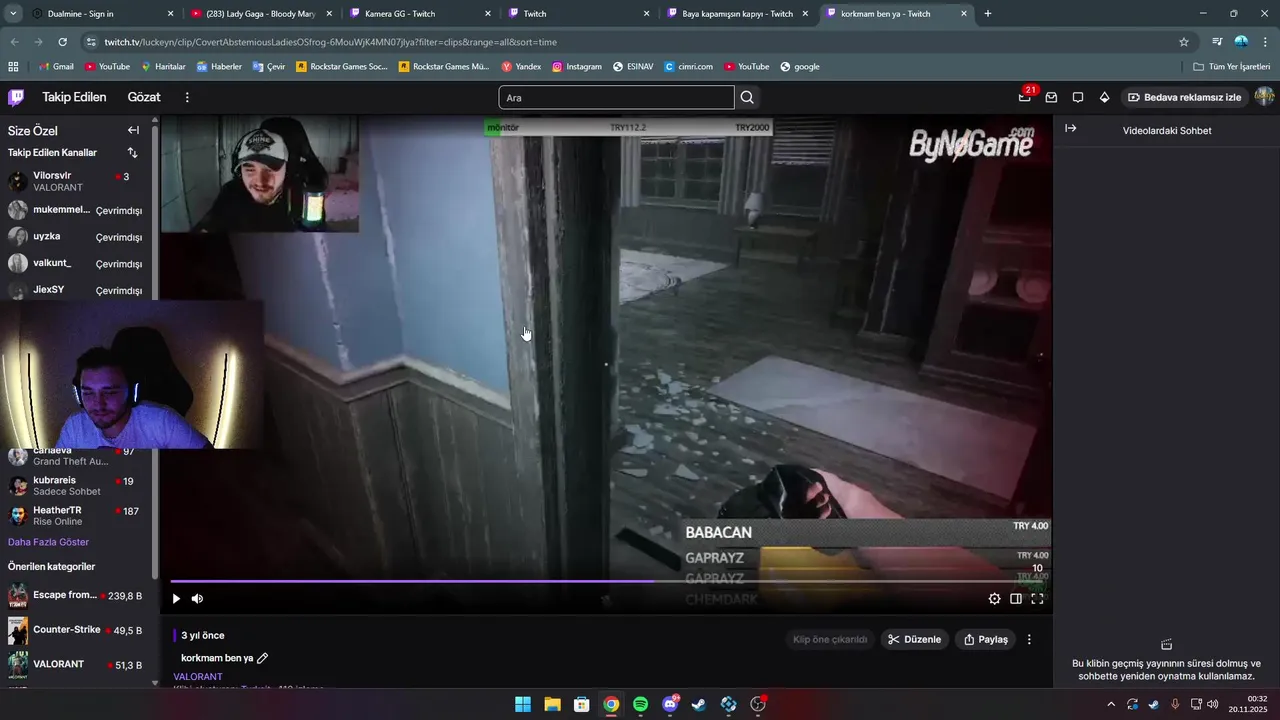
Task: Open tab search dropdown arrow
Action: [x=13, y=14]
